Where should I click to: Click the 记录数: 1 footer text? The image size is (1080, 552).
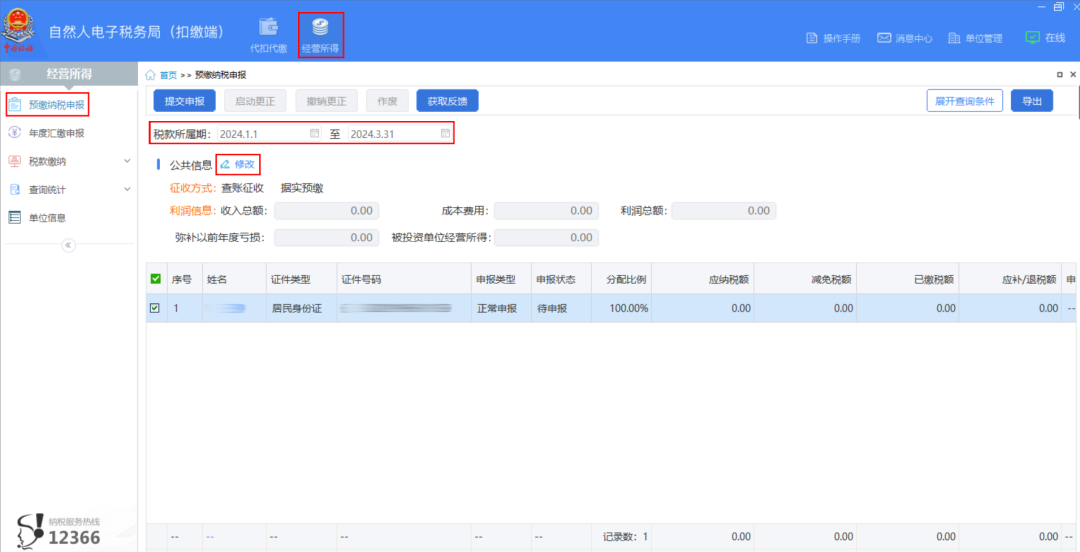625,536
